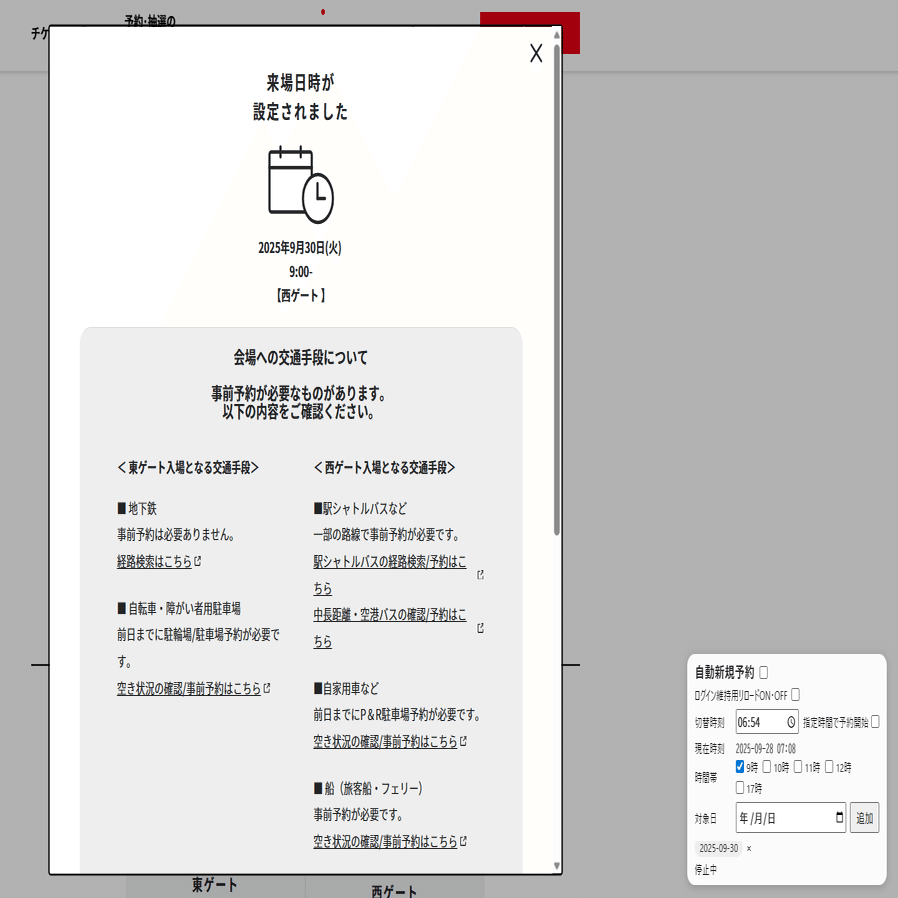This screenshot has height=898, width=898.
Task: Click the dialog scrollbar down arrow
Action: [x=557, y=866]
